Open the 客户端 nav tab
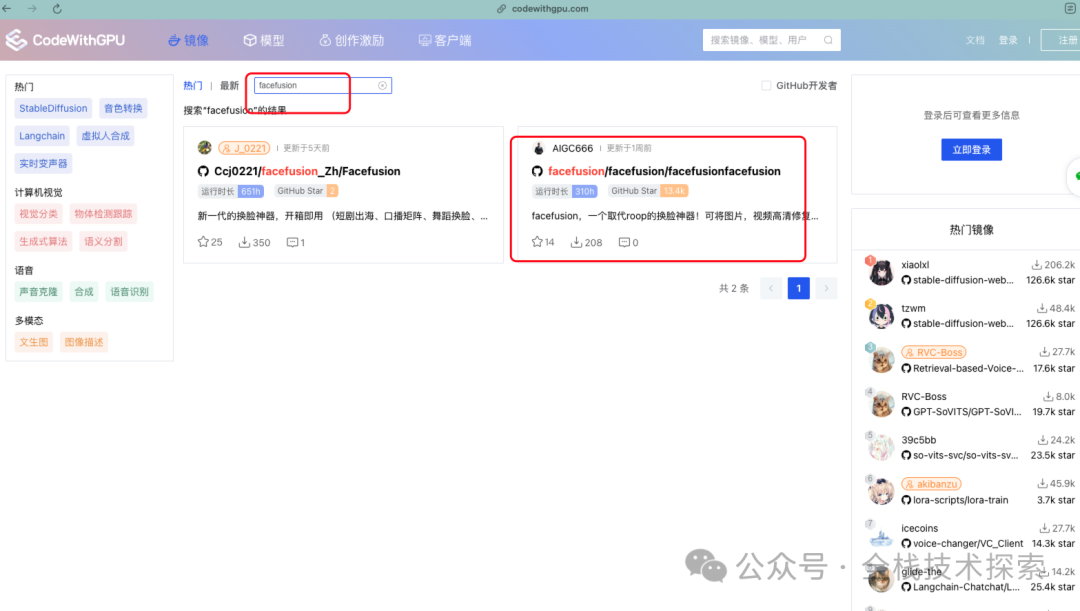Screen dimensions: 1080x611 tap(445, 41)
